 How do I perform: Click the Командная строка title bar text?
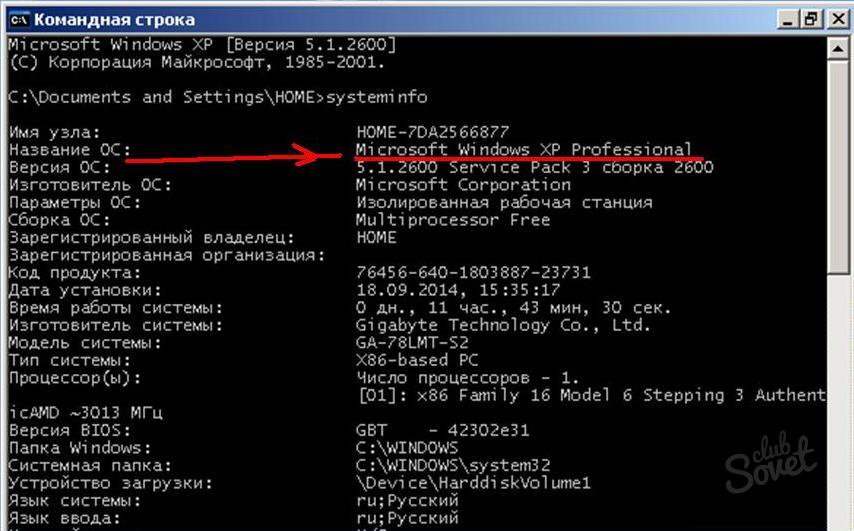pos(114,19)
